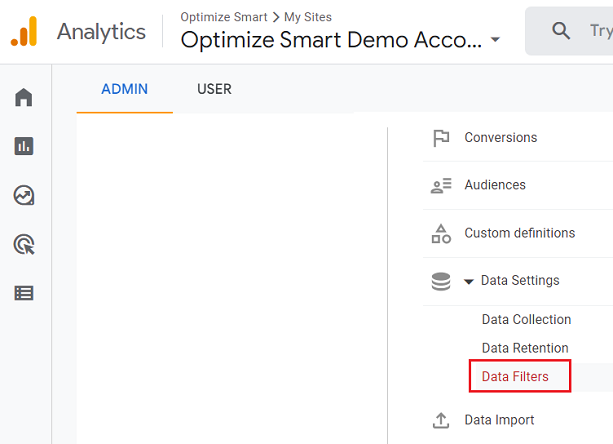Image resolution: width=613 pixels, height=444 pixels.
Task: Click the Custom definitions shapes icon
Action: point(441,233)
